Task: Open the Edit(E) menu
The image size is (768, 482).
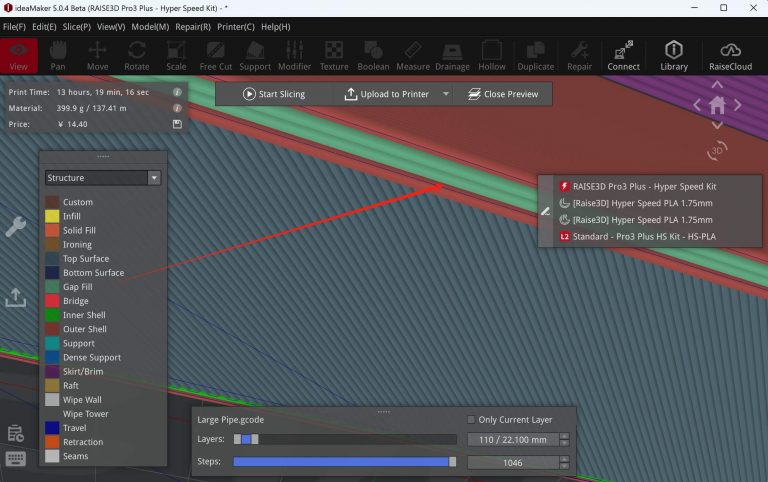Action: click(x=44, y=27)
